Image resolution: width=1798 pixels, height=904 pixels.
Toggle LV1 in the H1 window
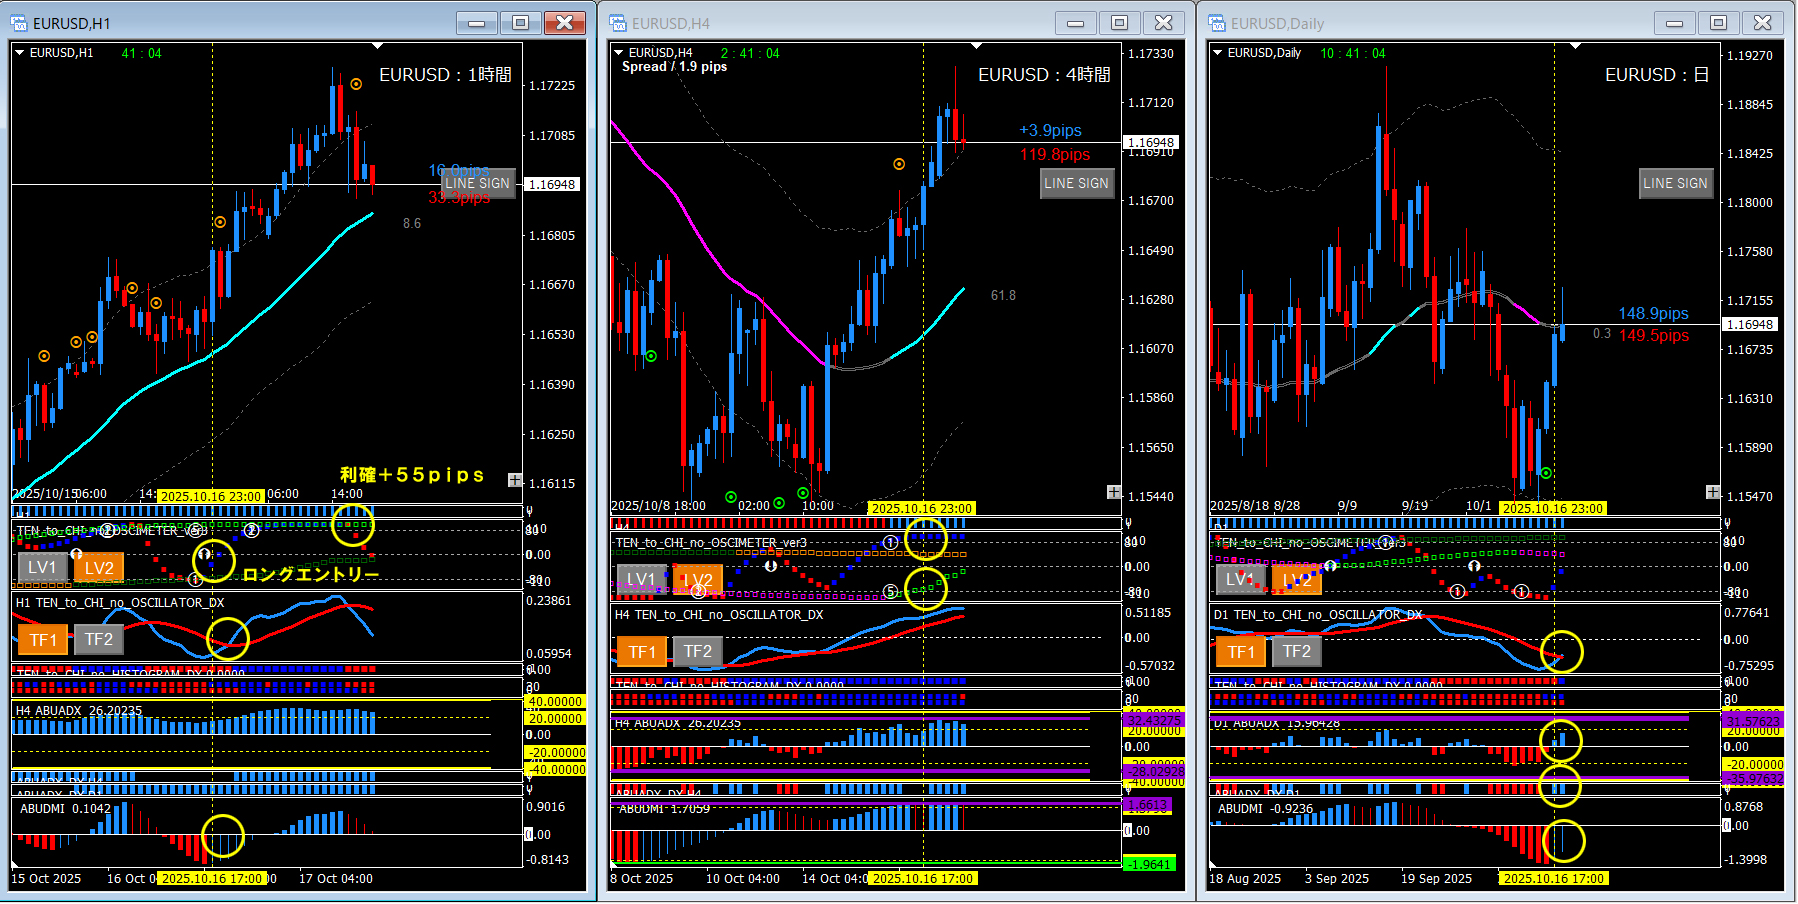(42, 568)
